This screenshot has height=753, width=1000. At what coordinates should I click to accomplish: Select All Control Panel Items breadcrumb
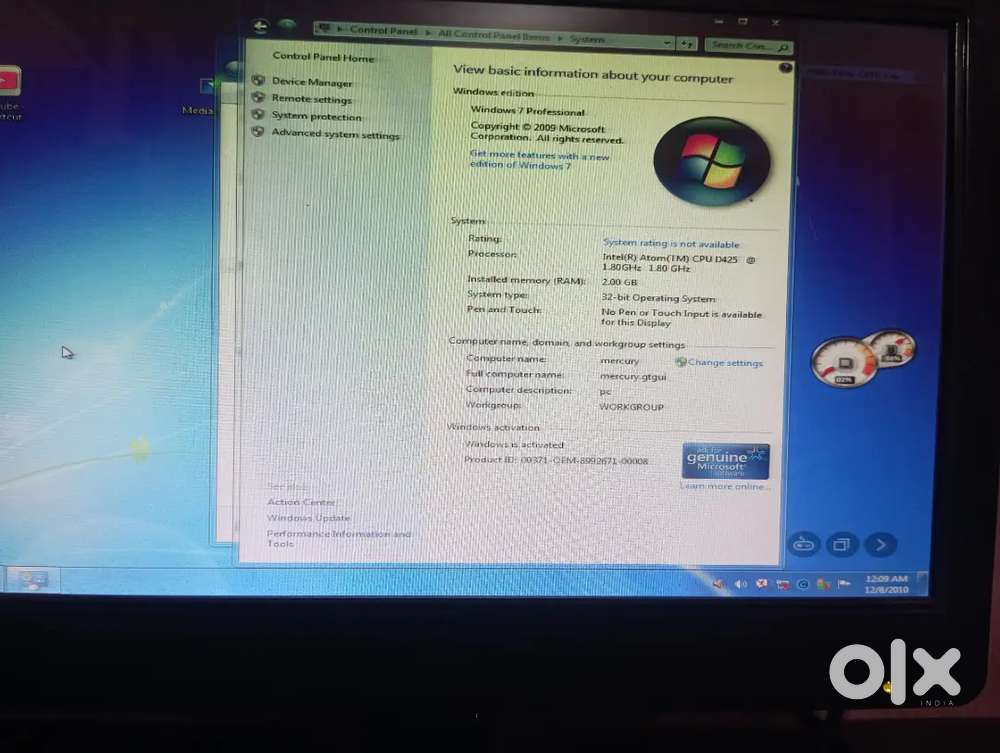pos(494,35)
